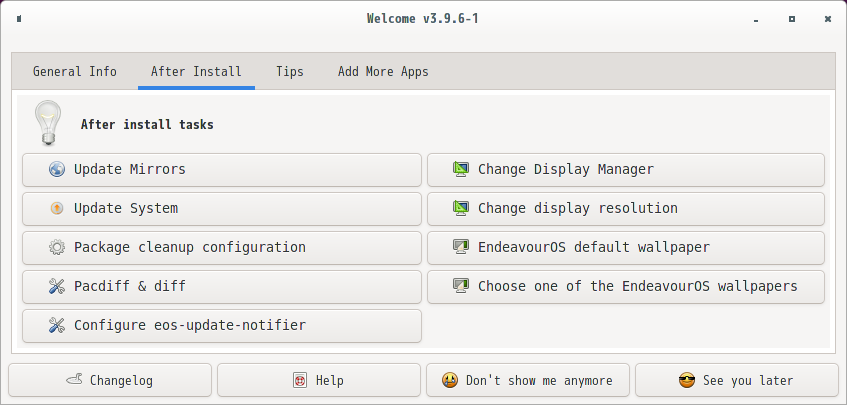Open the Changelog
Image resolution: width=847 pixels, height=405 pixels.
point(110,380)
